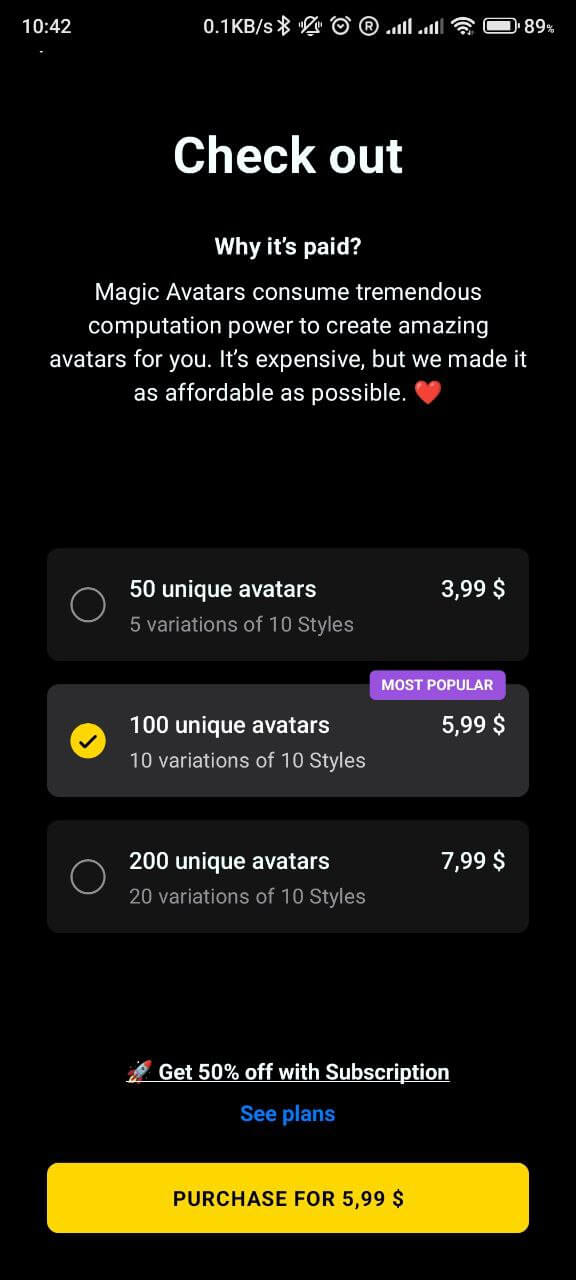Tap the 7,99 $ price label
The image size is (576, 1280).
point(473,861)
